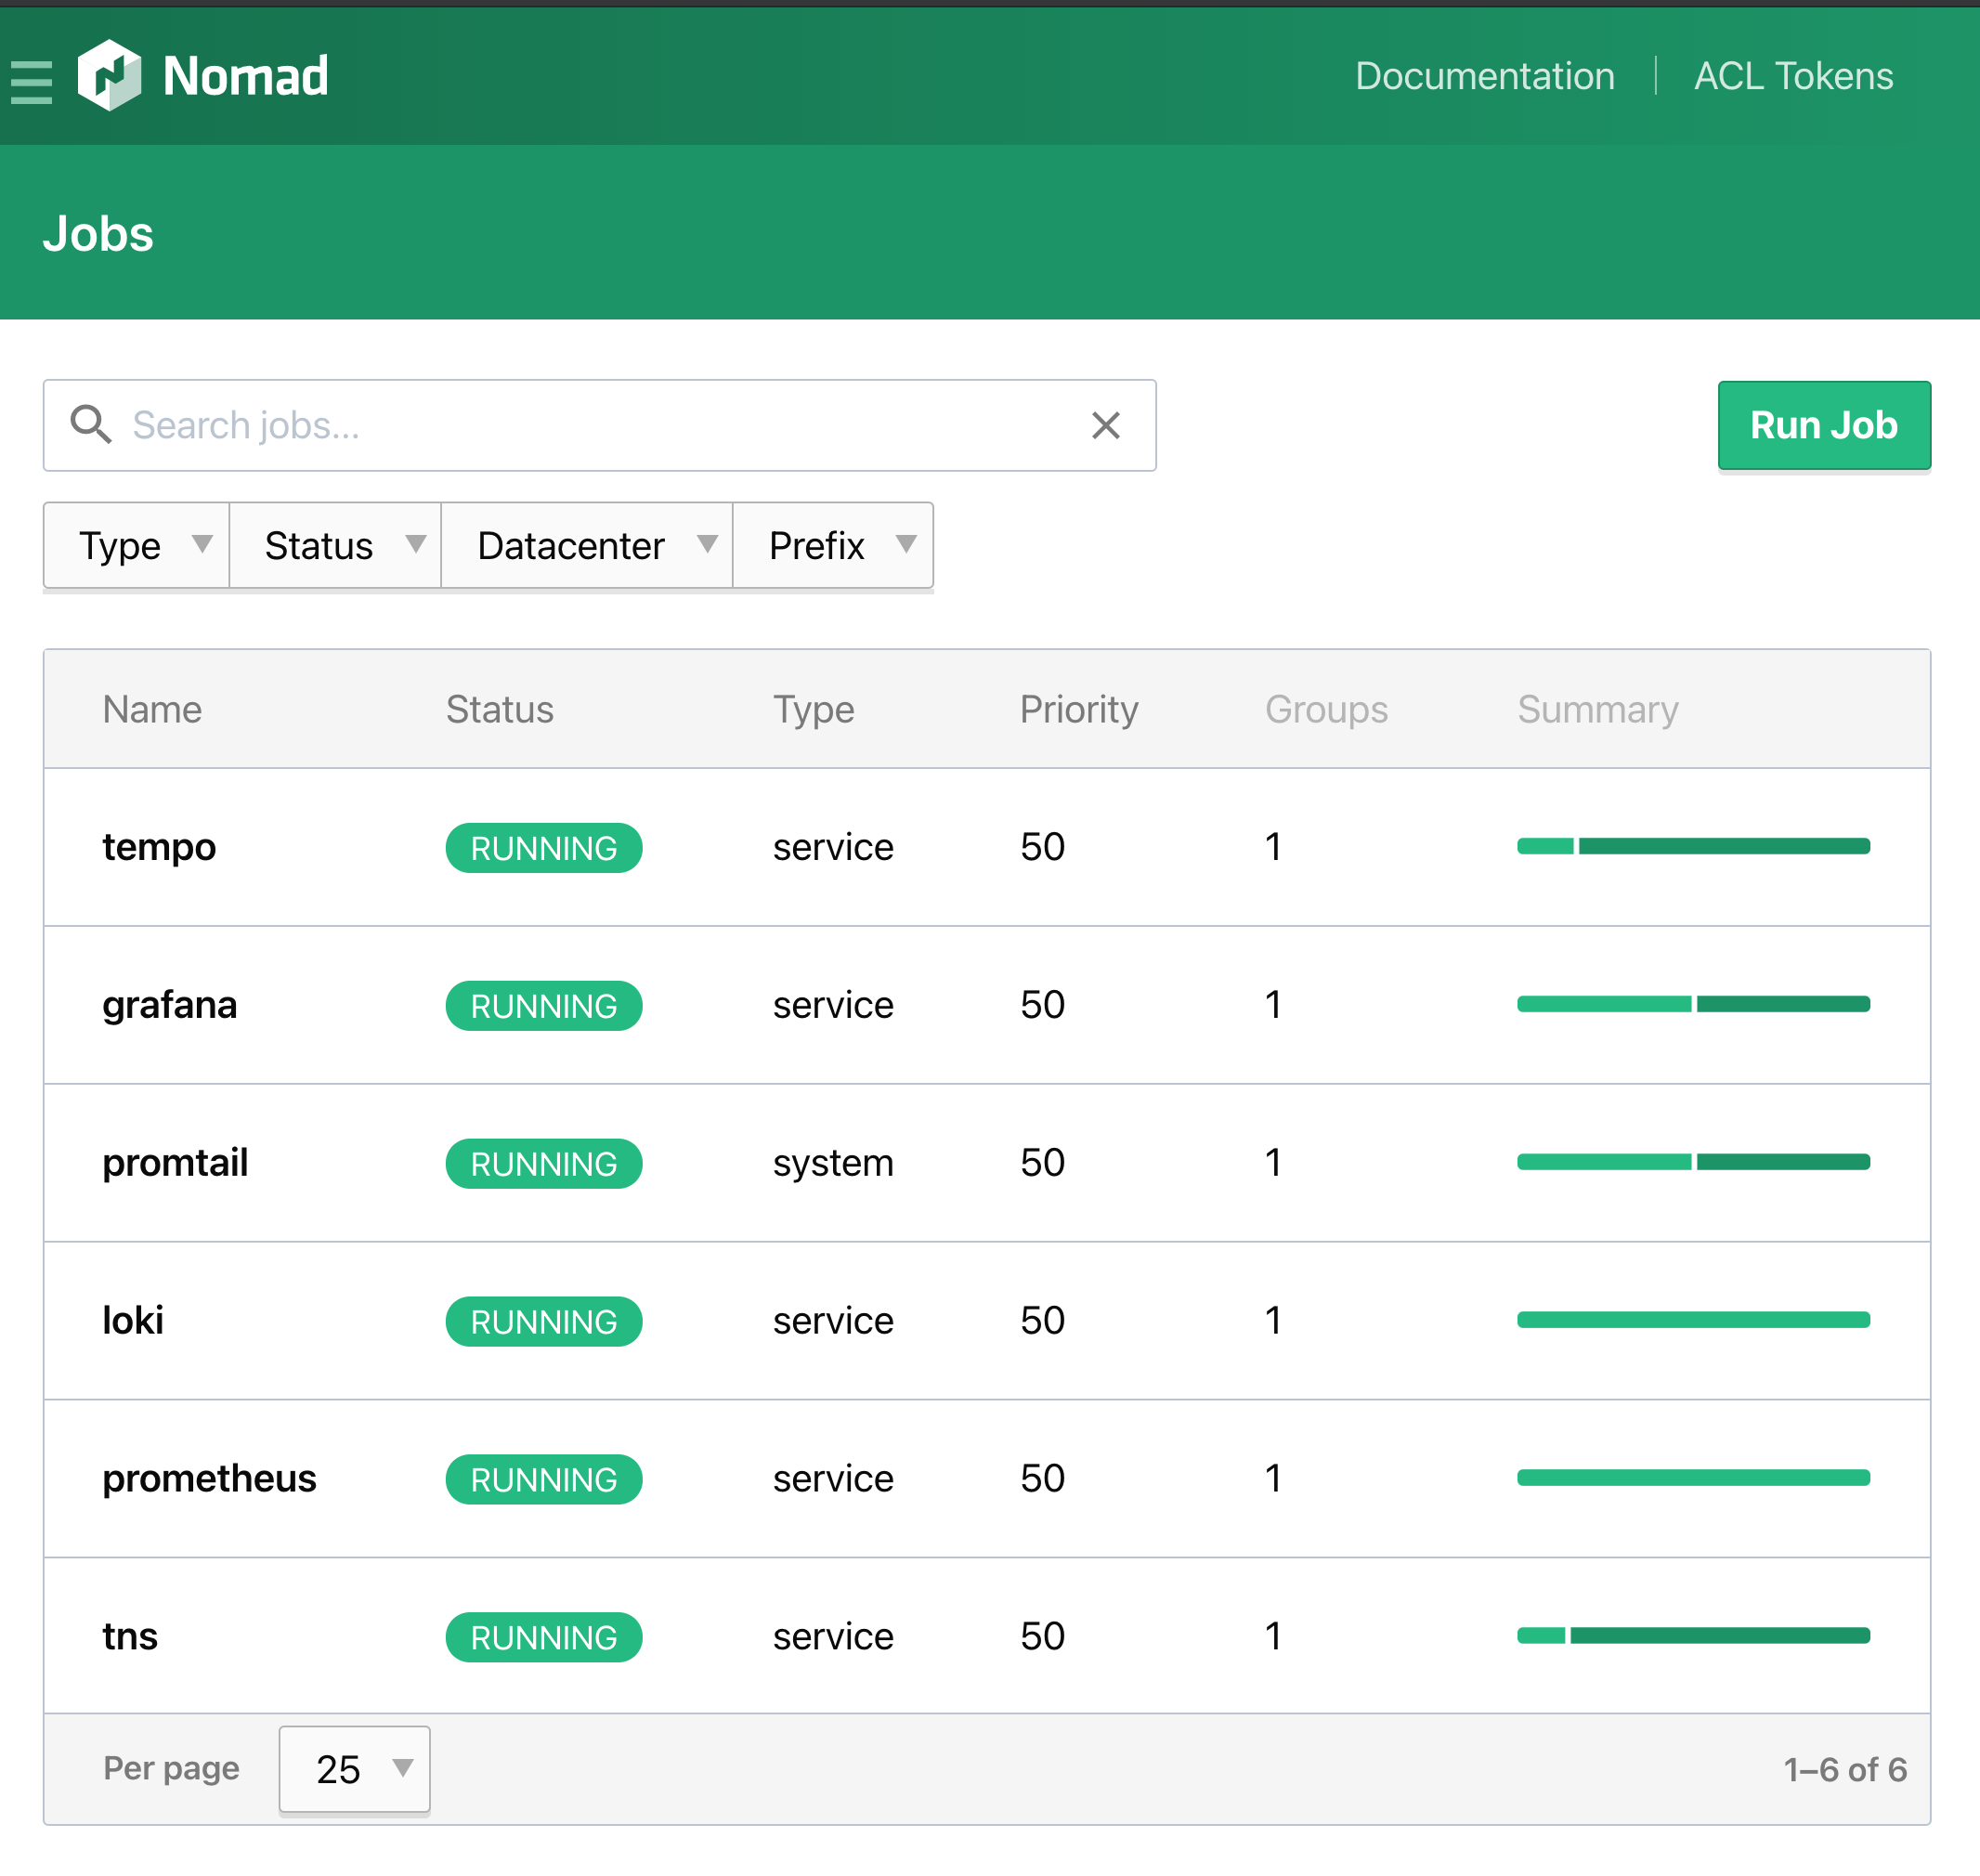Open the grafana job
This screenshot has width=1980, height=1876.
click(170, 1005)
